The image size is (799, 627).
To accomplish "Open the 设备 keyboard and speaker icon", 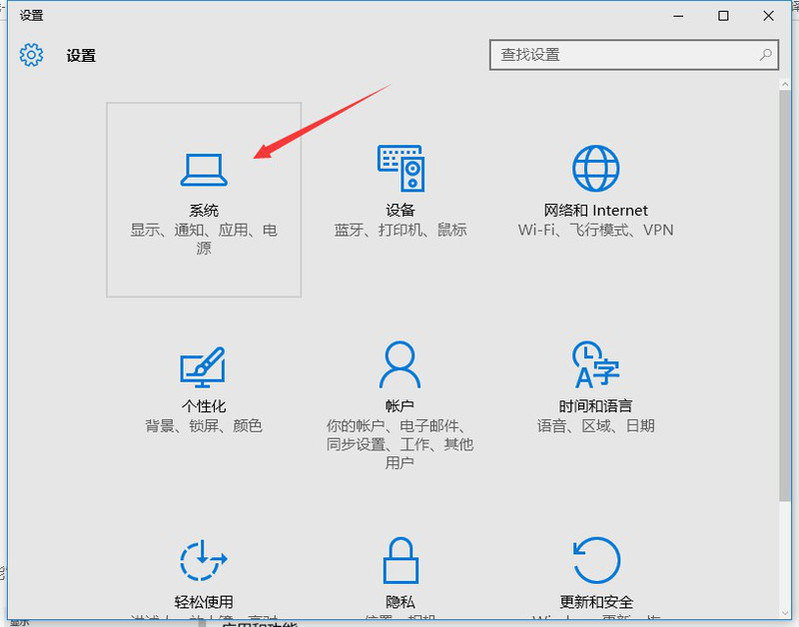I will (401, 168).
